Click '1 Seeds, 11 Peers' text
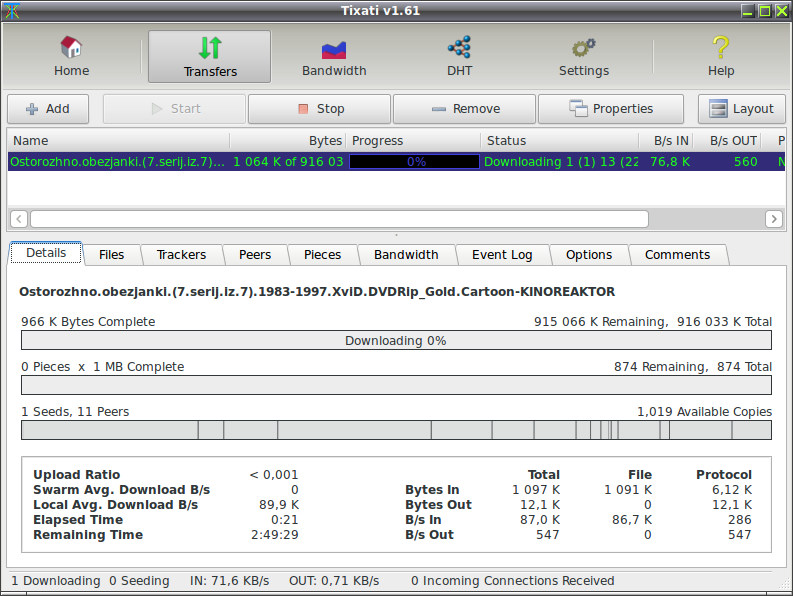 75,412
